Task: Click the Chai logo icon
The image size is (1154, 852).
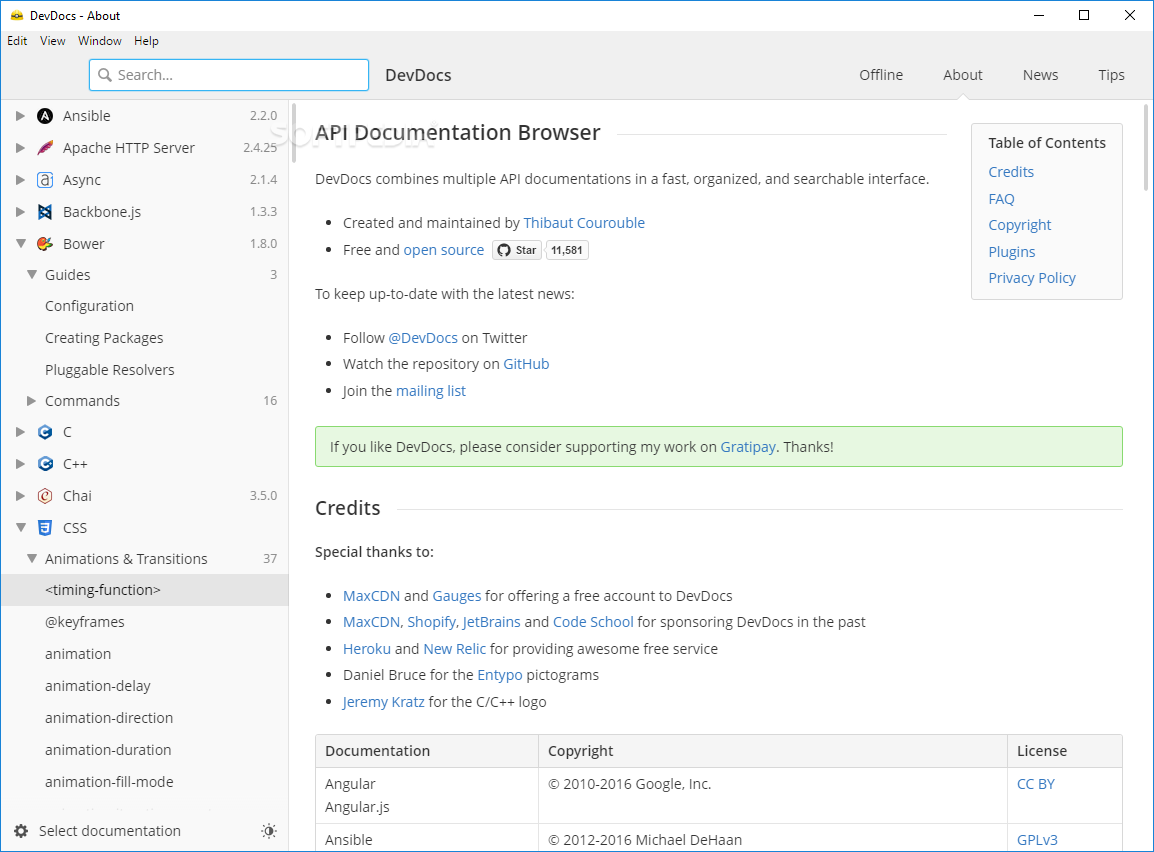Action: coord(45,496)
